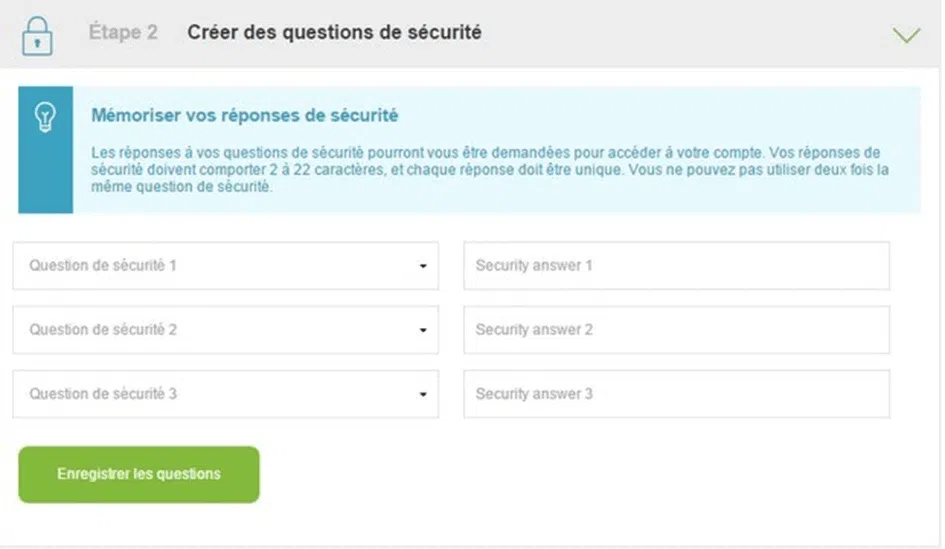Click the Mémoriser vos réponses de sécurité heading
Viewport: 945px width, 549px height.
244,115
